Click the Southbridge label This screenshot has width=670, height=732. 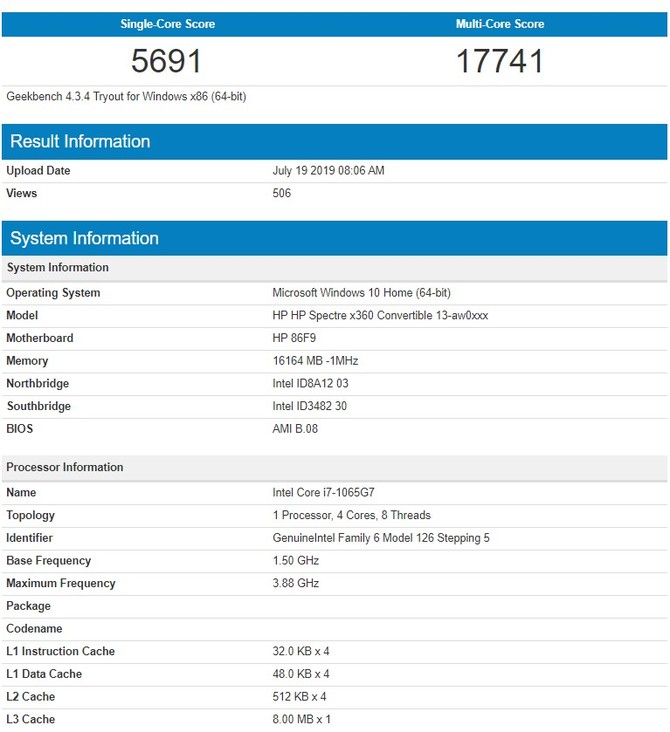pyautogui.click(x=39, y=406)
